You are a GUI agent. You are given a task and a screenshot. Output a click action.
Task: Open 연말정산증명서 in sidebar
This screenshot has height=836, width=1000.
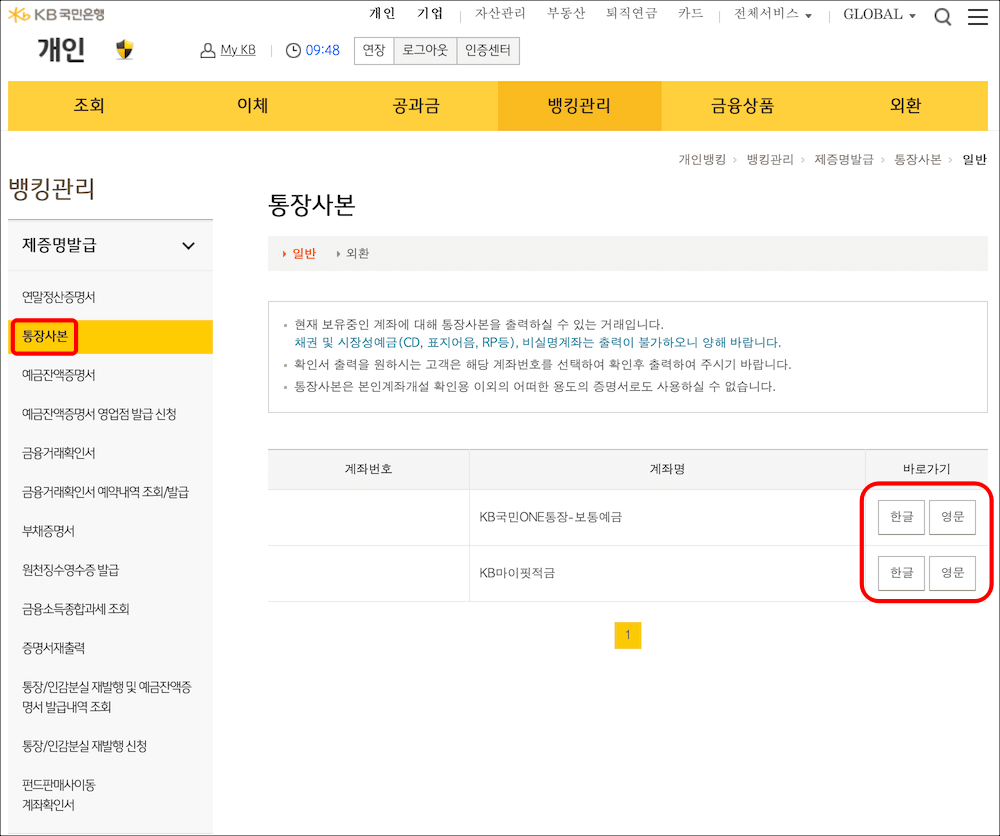(x=59, y=297)
